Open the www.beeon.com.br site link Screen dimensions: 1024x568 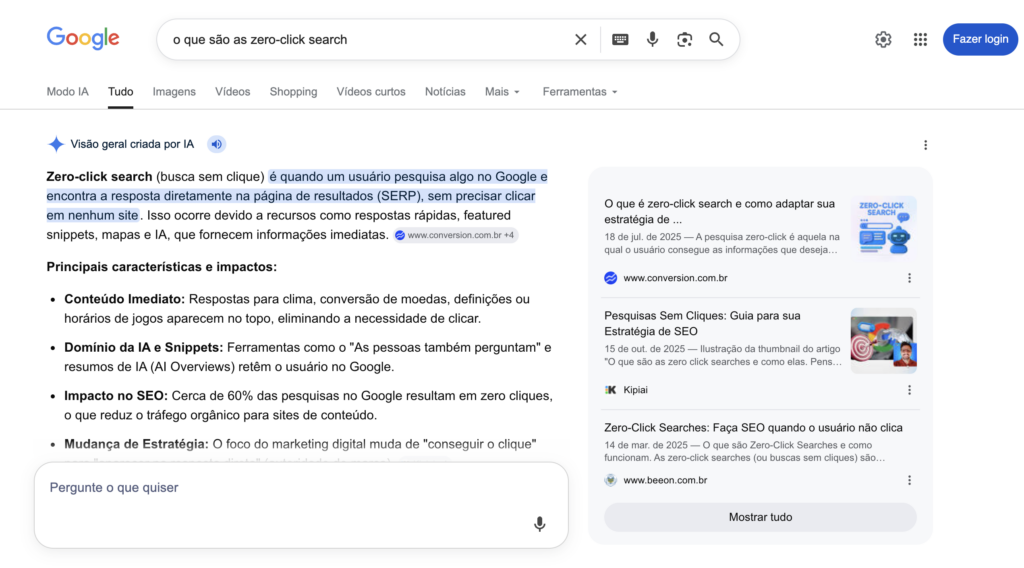[x=665, y=480]
